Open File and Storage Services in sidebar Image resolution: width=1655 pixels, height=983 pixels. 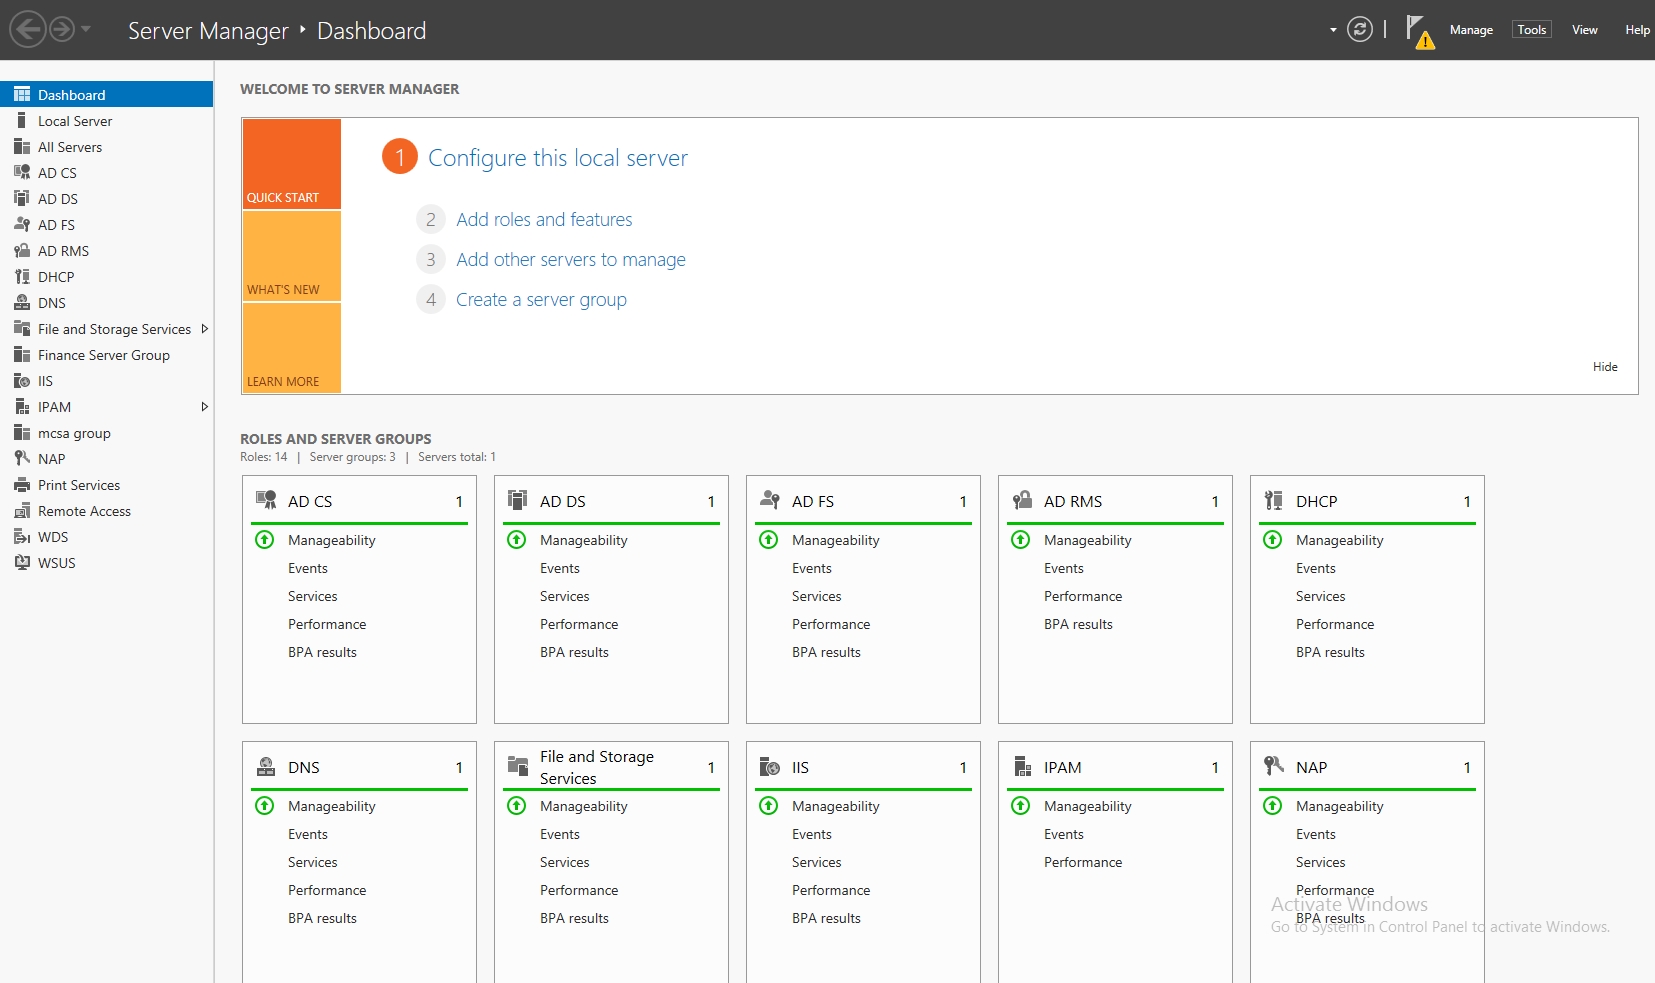coord(114,329)
